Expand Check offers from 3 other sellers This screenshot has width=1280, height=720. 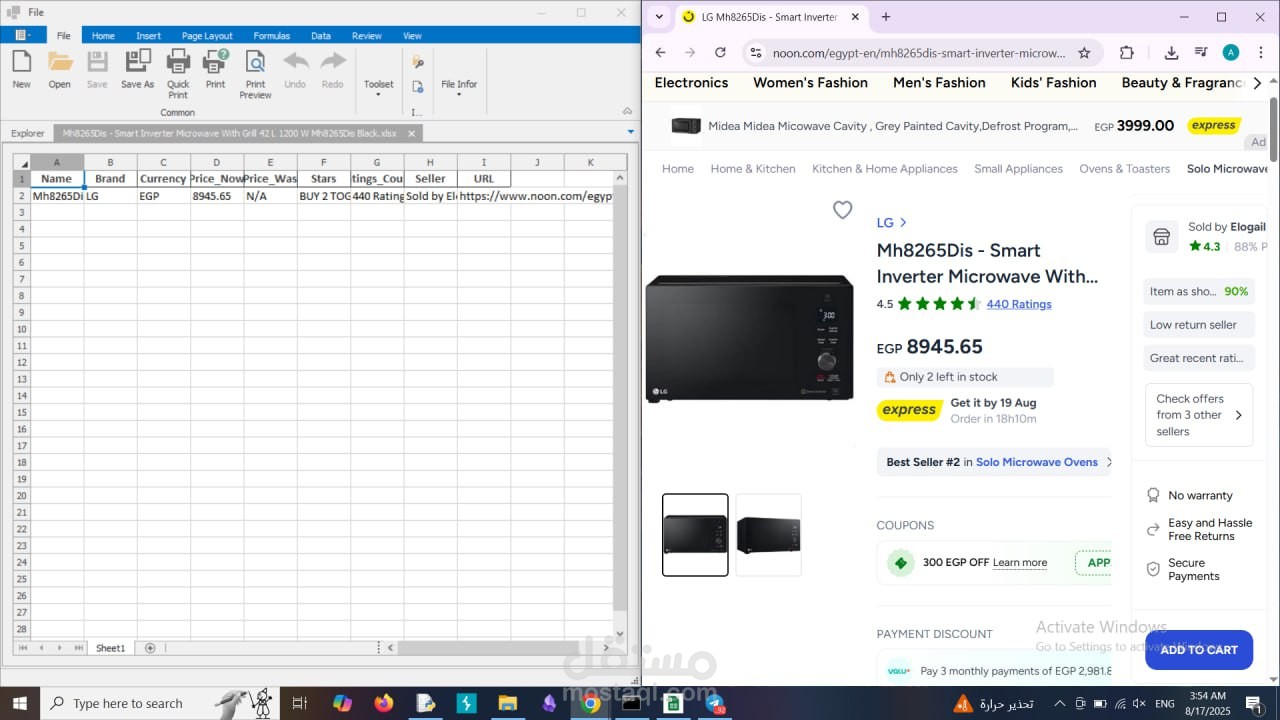point(1199,415)
